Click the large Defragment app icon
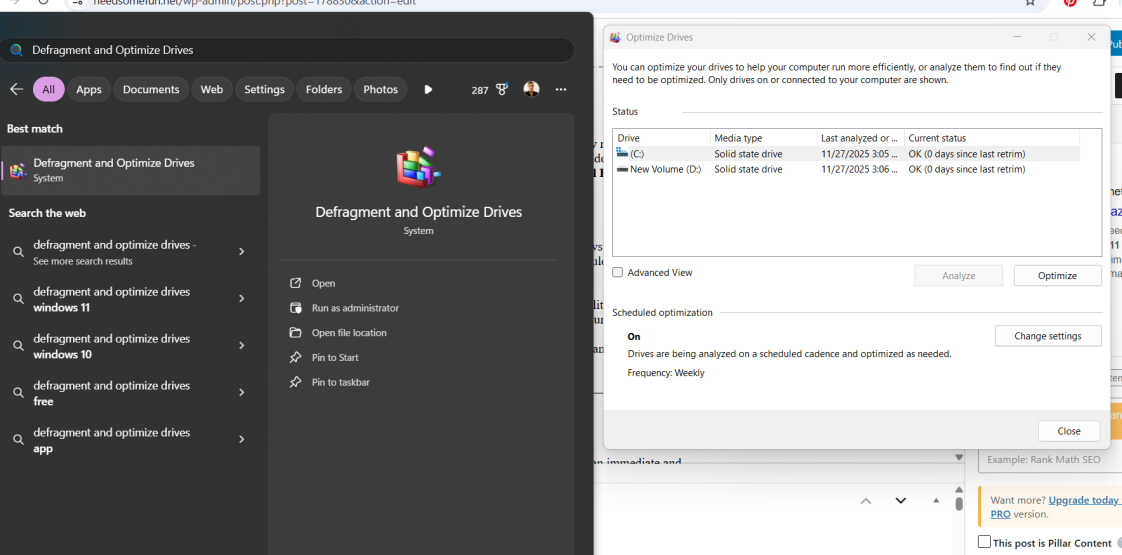The height and width of the screenshot is (555, 1122). point(419,166)
